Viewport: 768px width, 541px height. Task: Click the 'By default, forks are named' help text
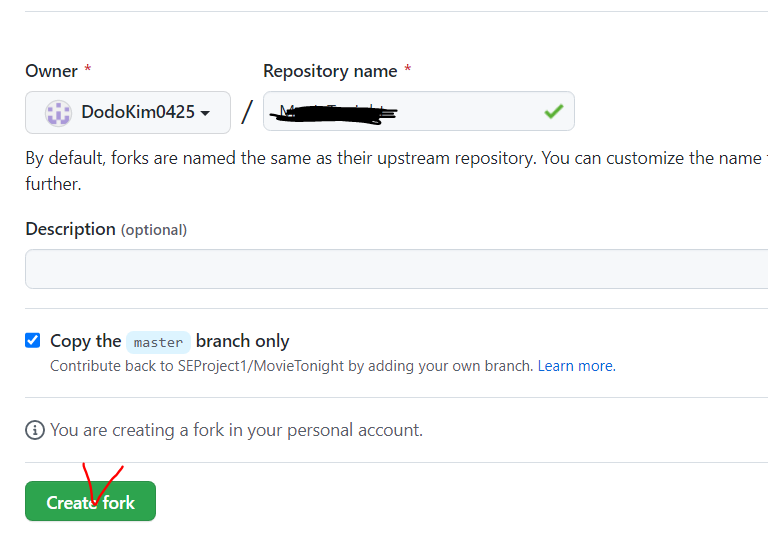(x=397, y=171)
